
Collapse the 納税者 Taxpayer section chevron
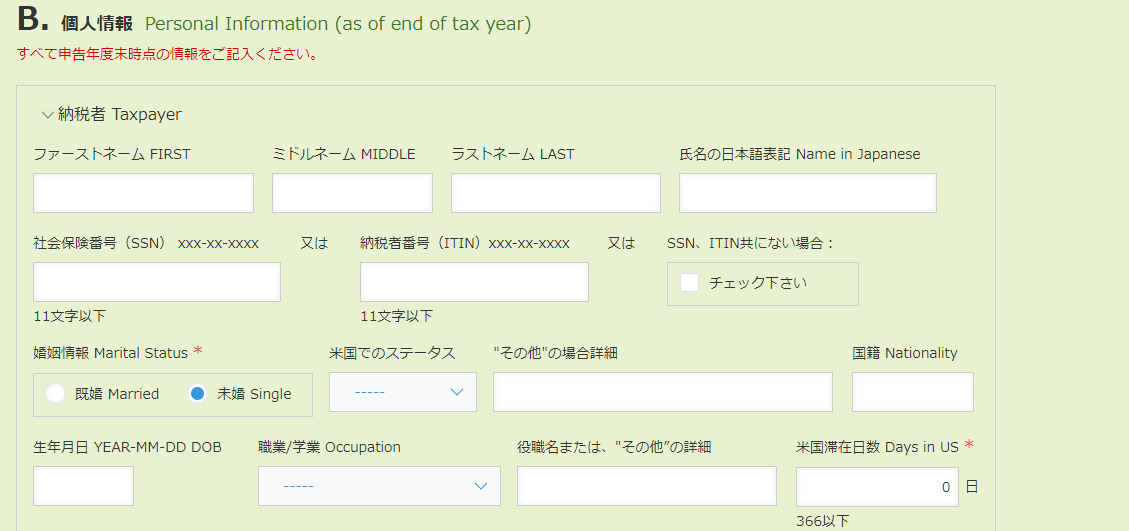click(47, 115)
